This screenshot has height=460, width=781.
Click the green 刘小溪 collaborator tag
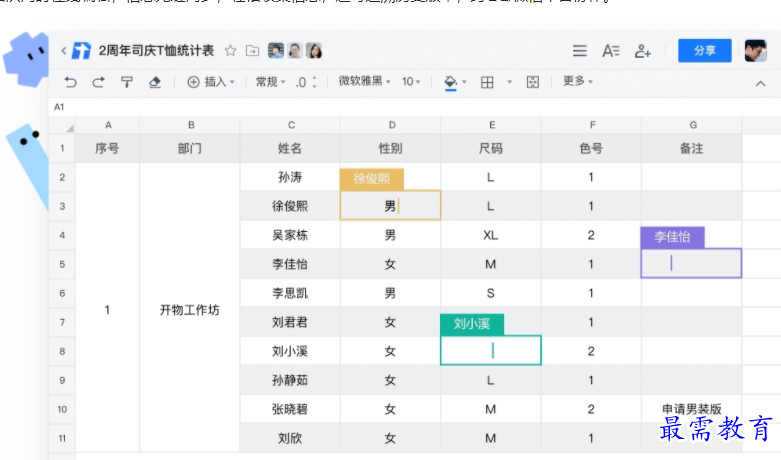point(472,324)
